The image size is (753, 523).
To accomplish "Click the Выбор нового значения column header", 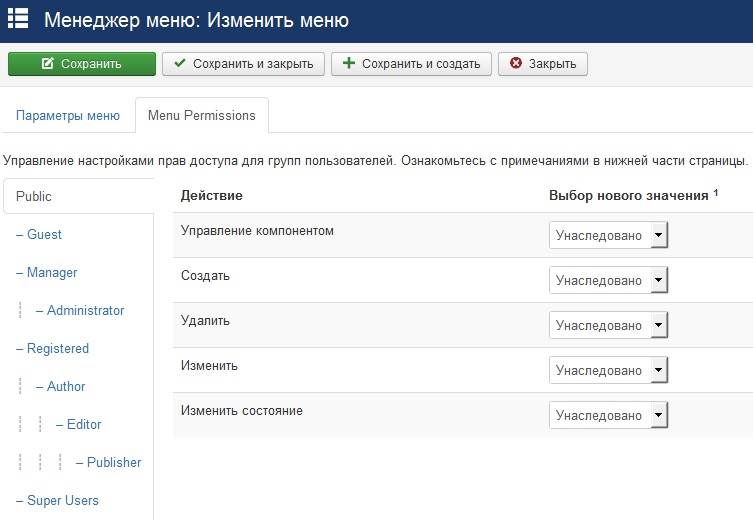I will tap(633, 195).
